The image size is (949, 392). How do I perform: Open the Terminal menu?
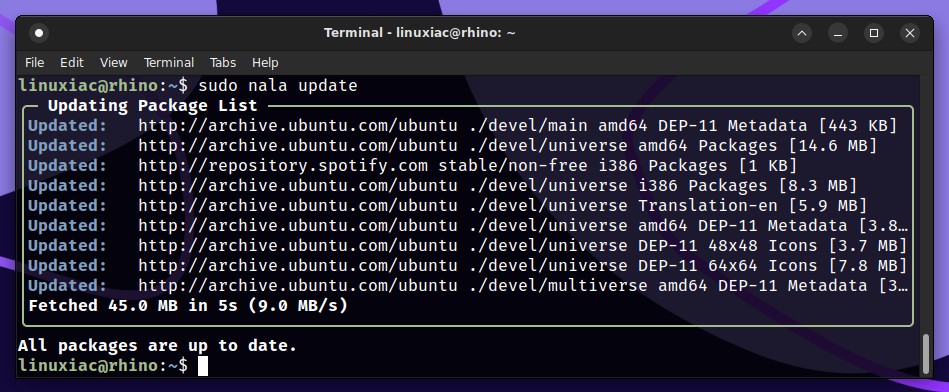tap(169, 63)
